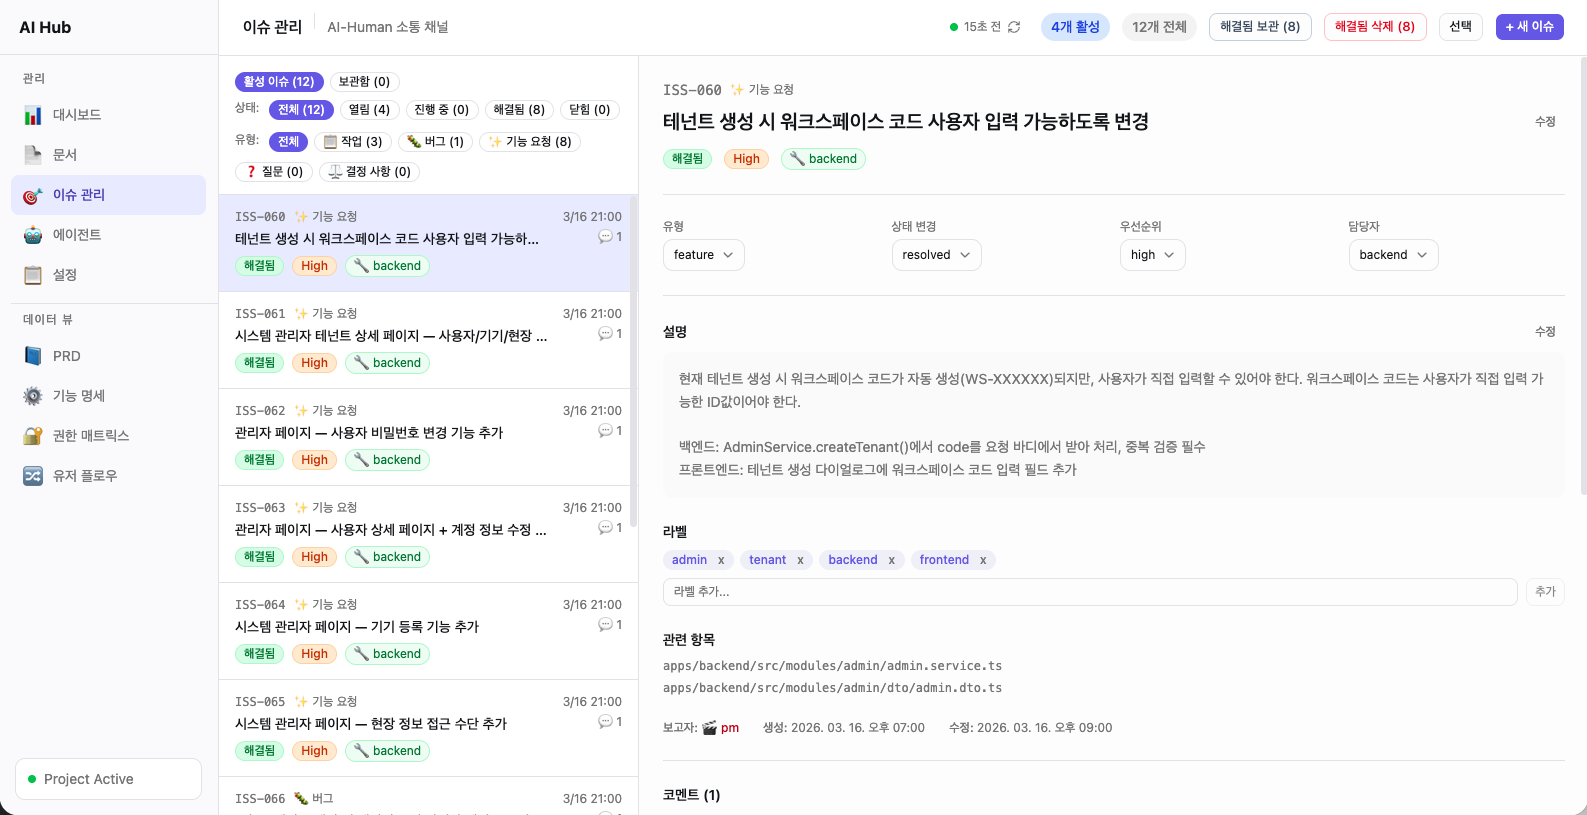Screen dimensions: 1587x815
Task: Open the 권한 매트릭스 lock icon
Action: point(33,436)
